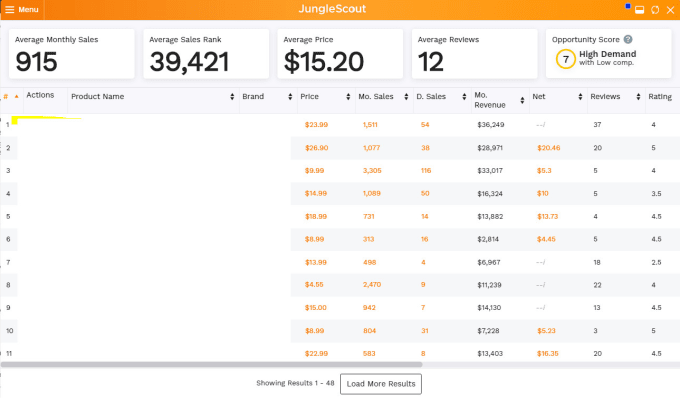Click the Opportunity Score help question icon
The width and height of the screenshot is (680, 398).
click(628, 39)
